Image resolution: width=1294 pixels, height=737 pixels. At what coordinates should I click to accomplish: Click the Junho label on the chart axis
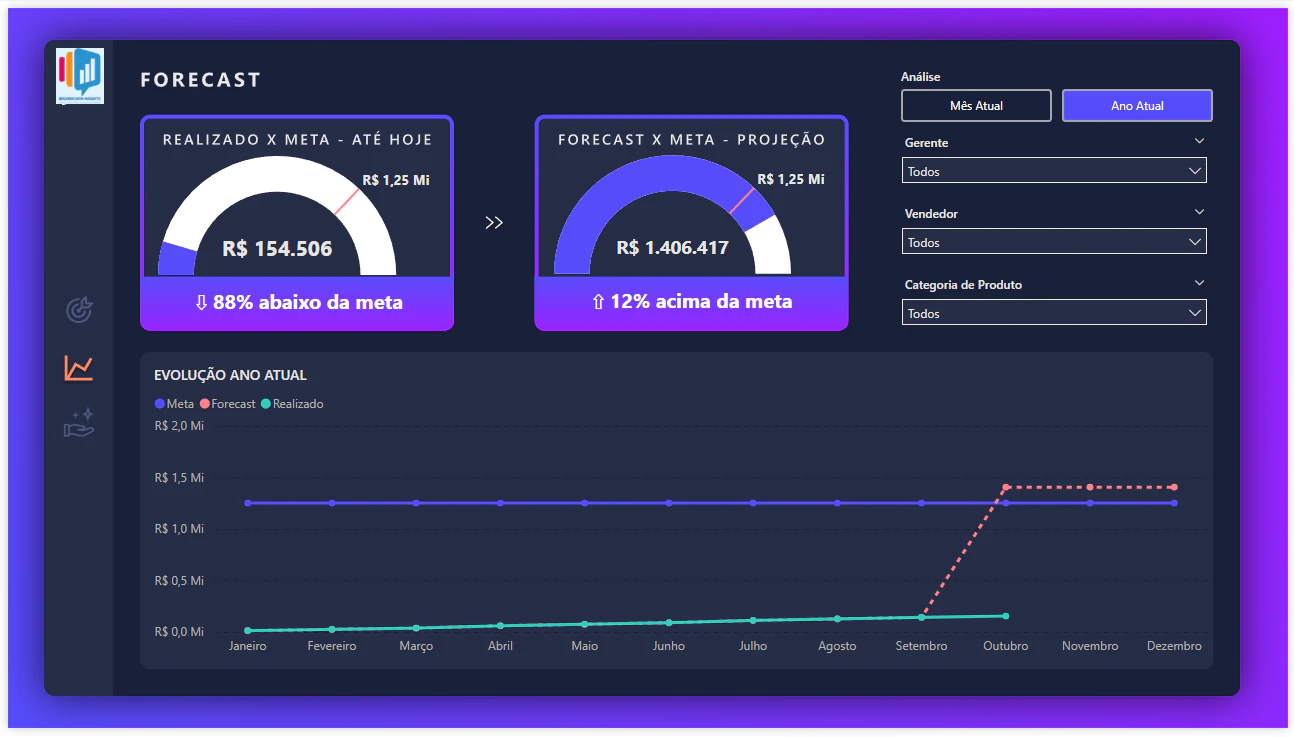tap(669, 646)
